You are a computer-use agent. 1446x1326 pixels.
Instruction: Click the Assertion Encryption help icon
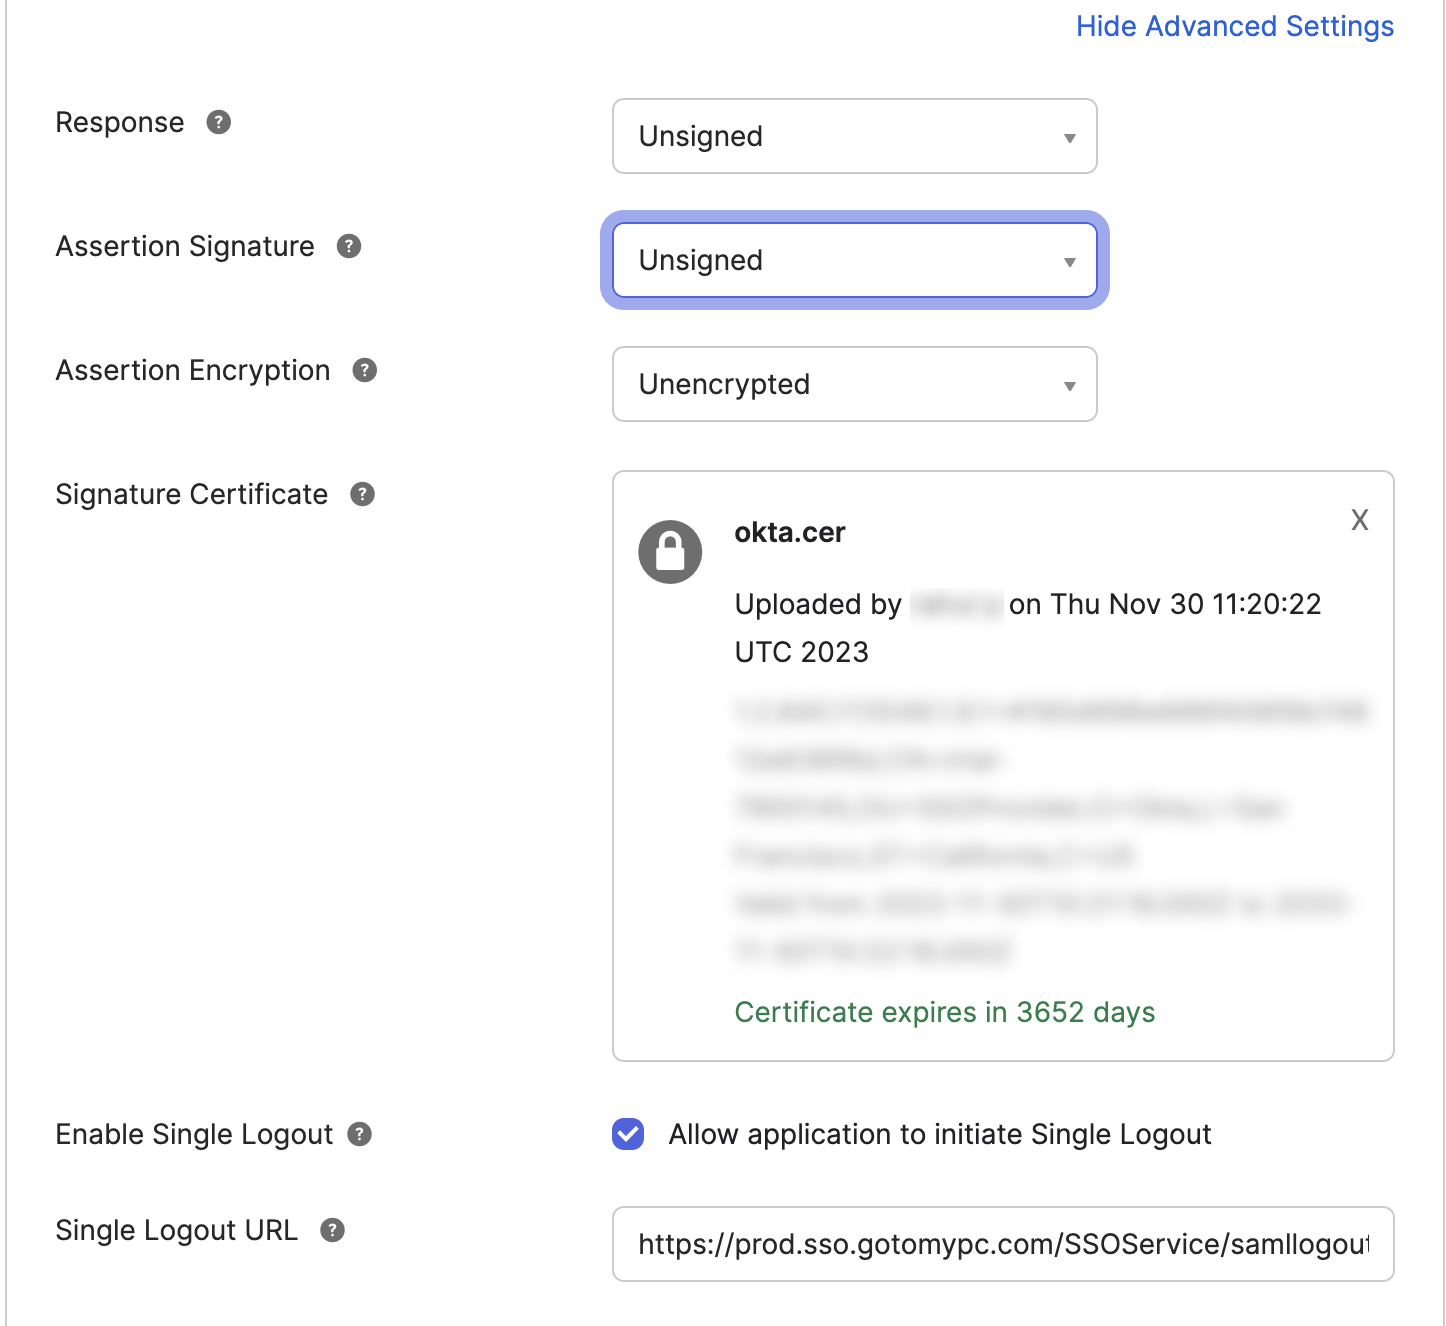click(365, 370)
